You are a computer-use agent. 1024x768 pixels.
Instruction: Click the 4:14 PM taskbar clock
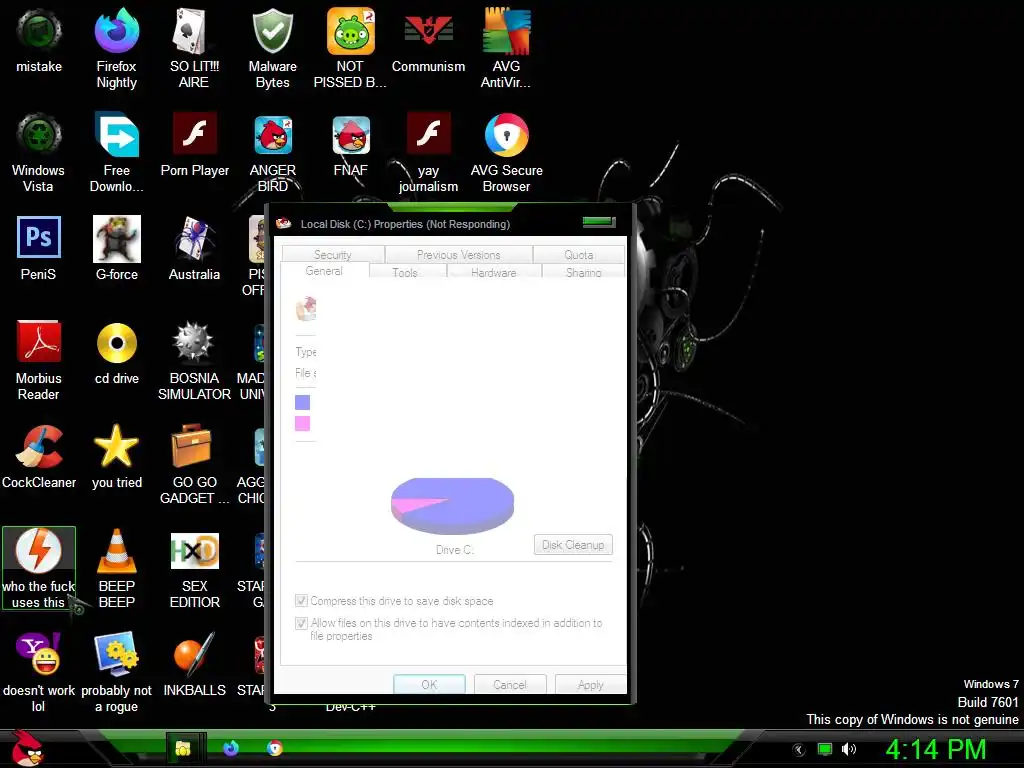(935, 749)
